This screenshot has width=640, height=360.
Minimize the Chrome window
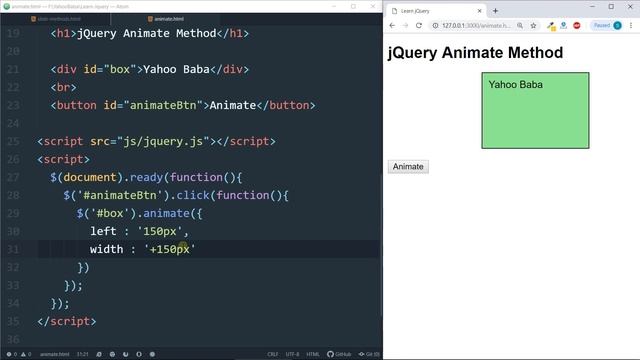click(592, 7)
